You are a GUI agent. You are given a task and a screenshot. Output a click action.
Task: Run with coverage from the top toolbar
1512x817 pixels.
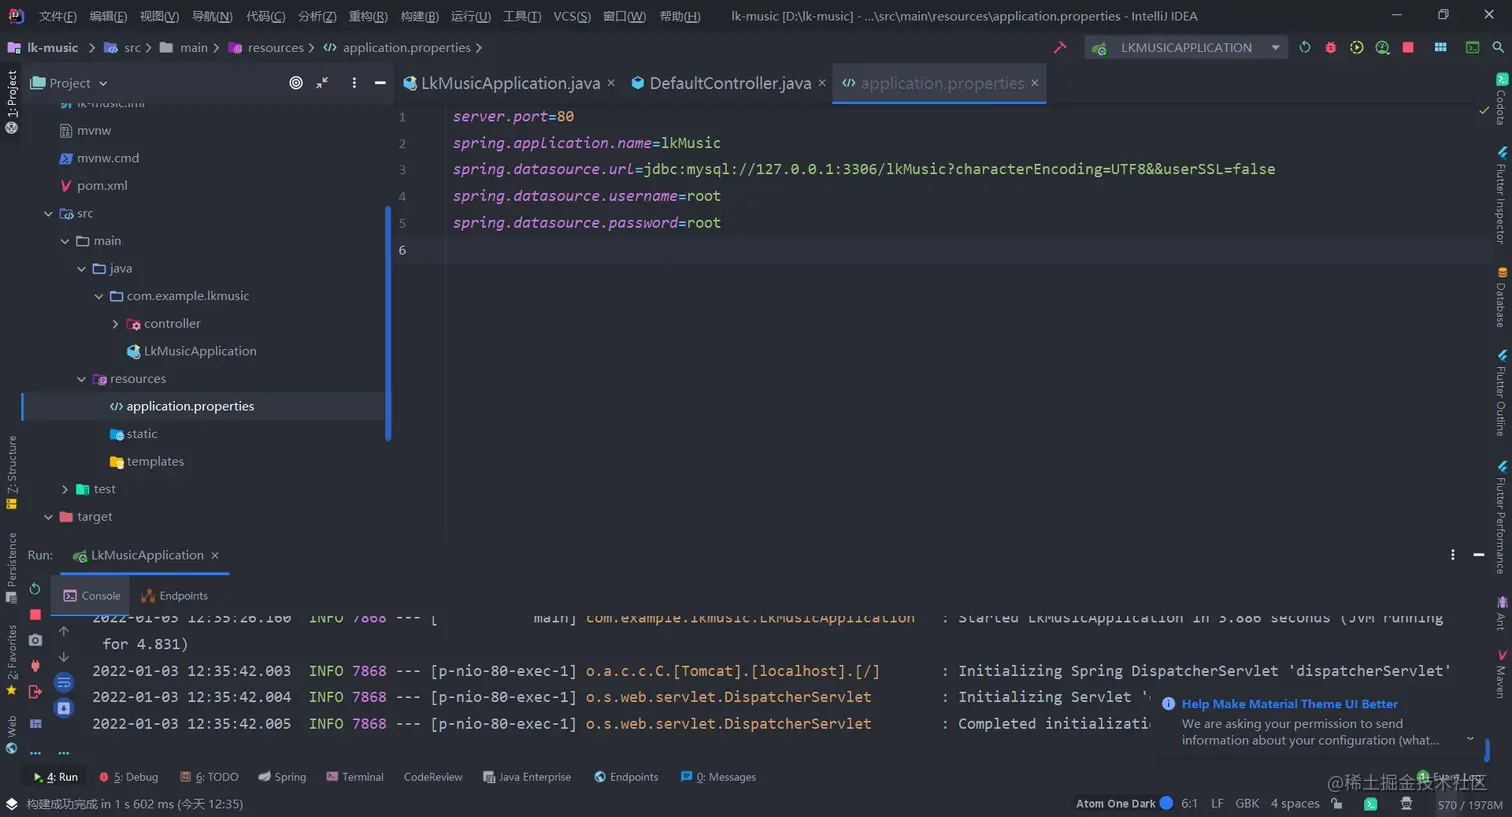pos(1356,47)
